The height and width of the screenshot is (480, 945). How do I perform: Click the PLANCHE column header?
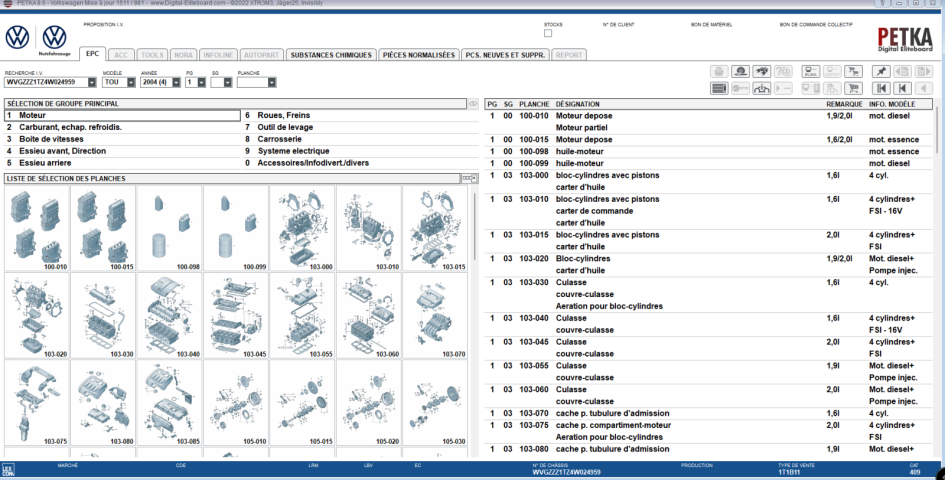pyautogui.click(x=534, y=104)
